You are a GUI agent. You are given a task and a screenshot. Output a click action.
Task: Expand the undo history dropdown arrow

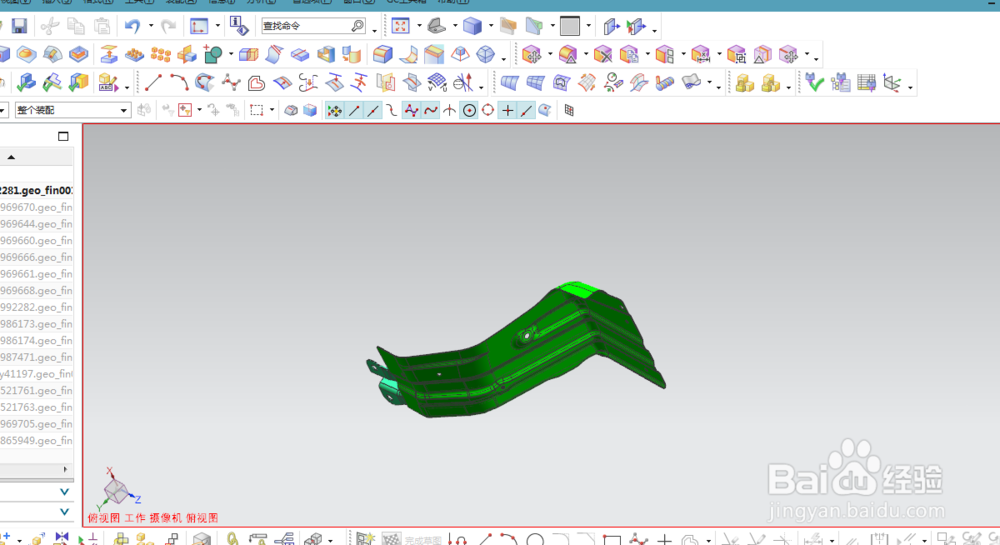click(151, 26)
